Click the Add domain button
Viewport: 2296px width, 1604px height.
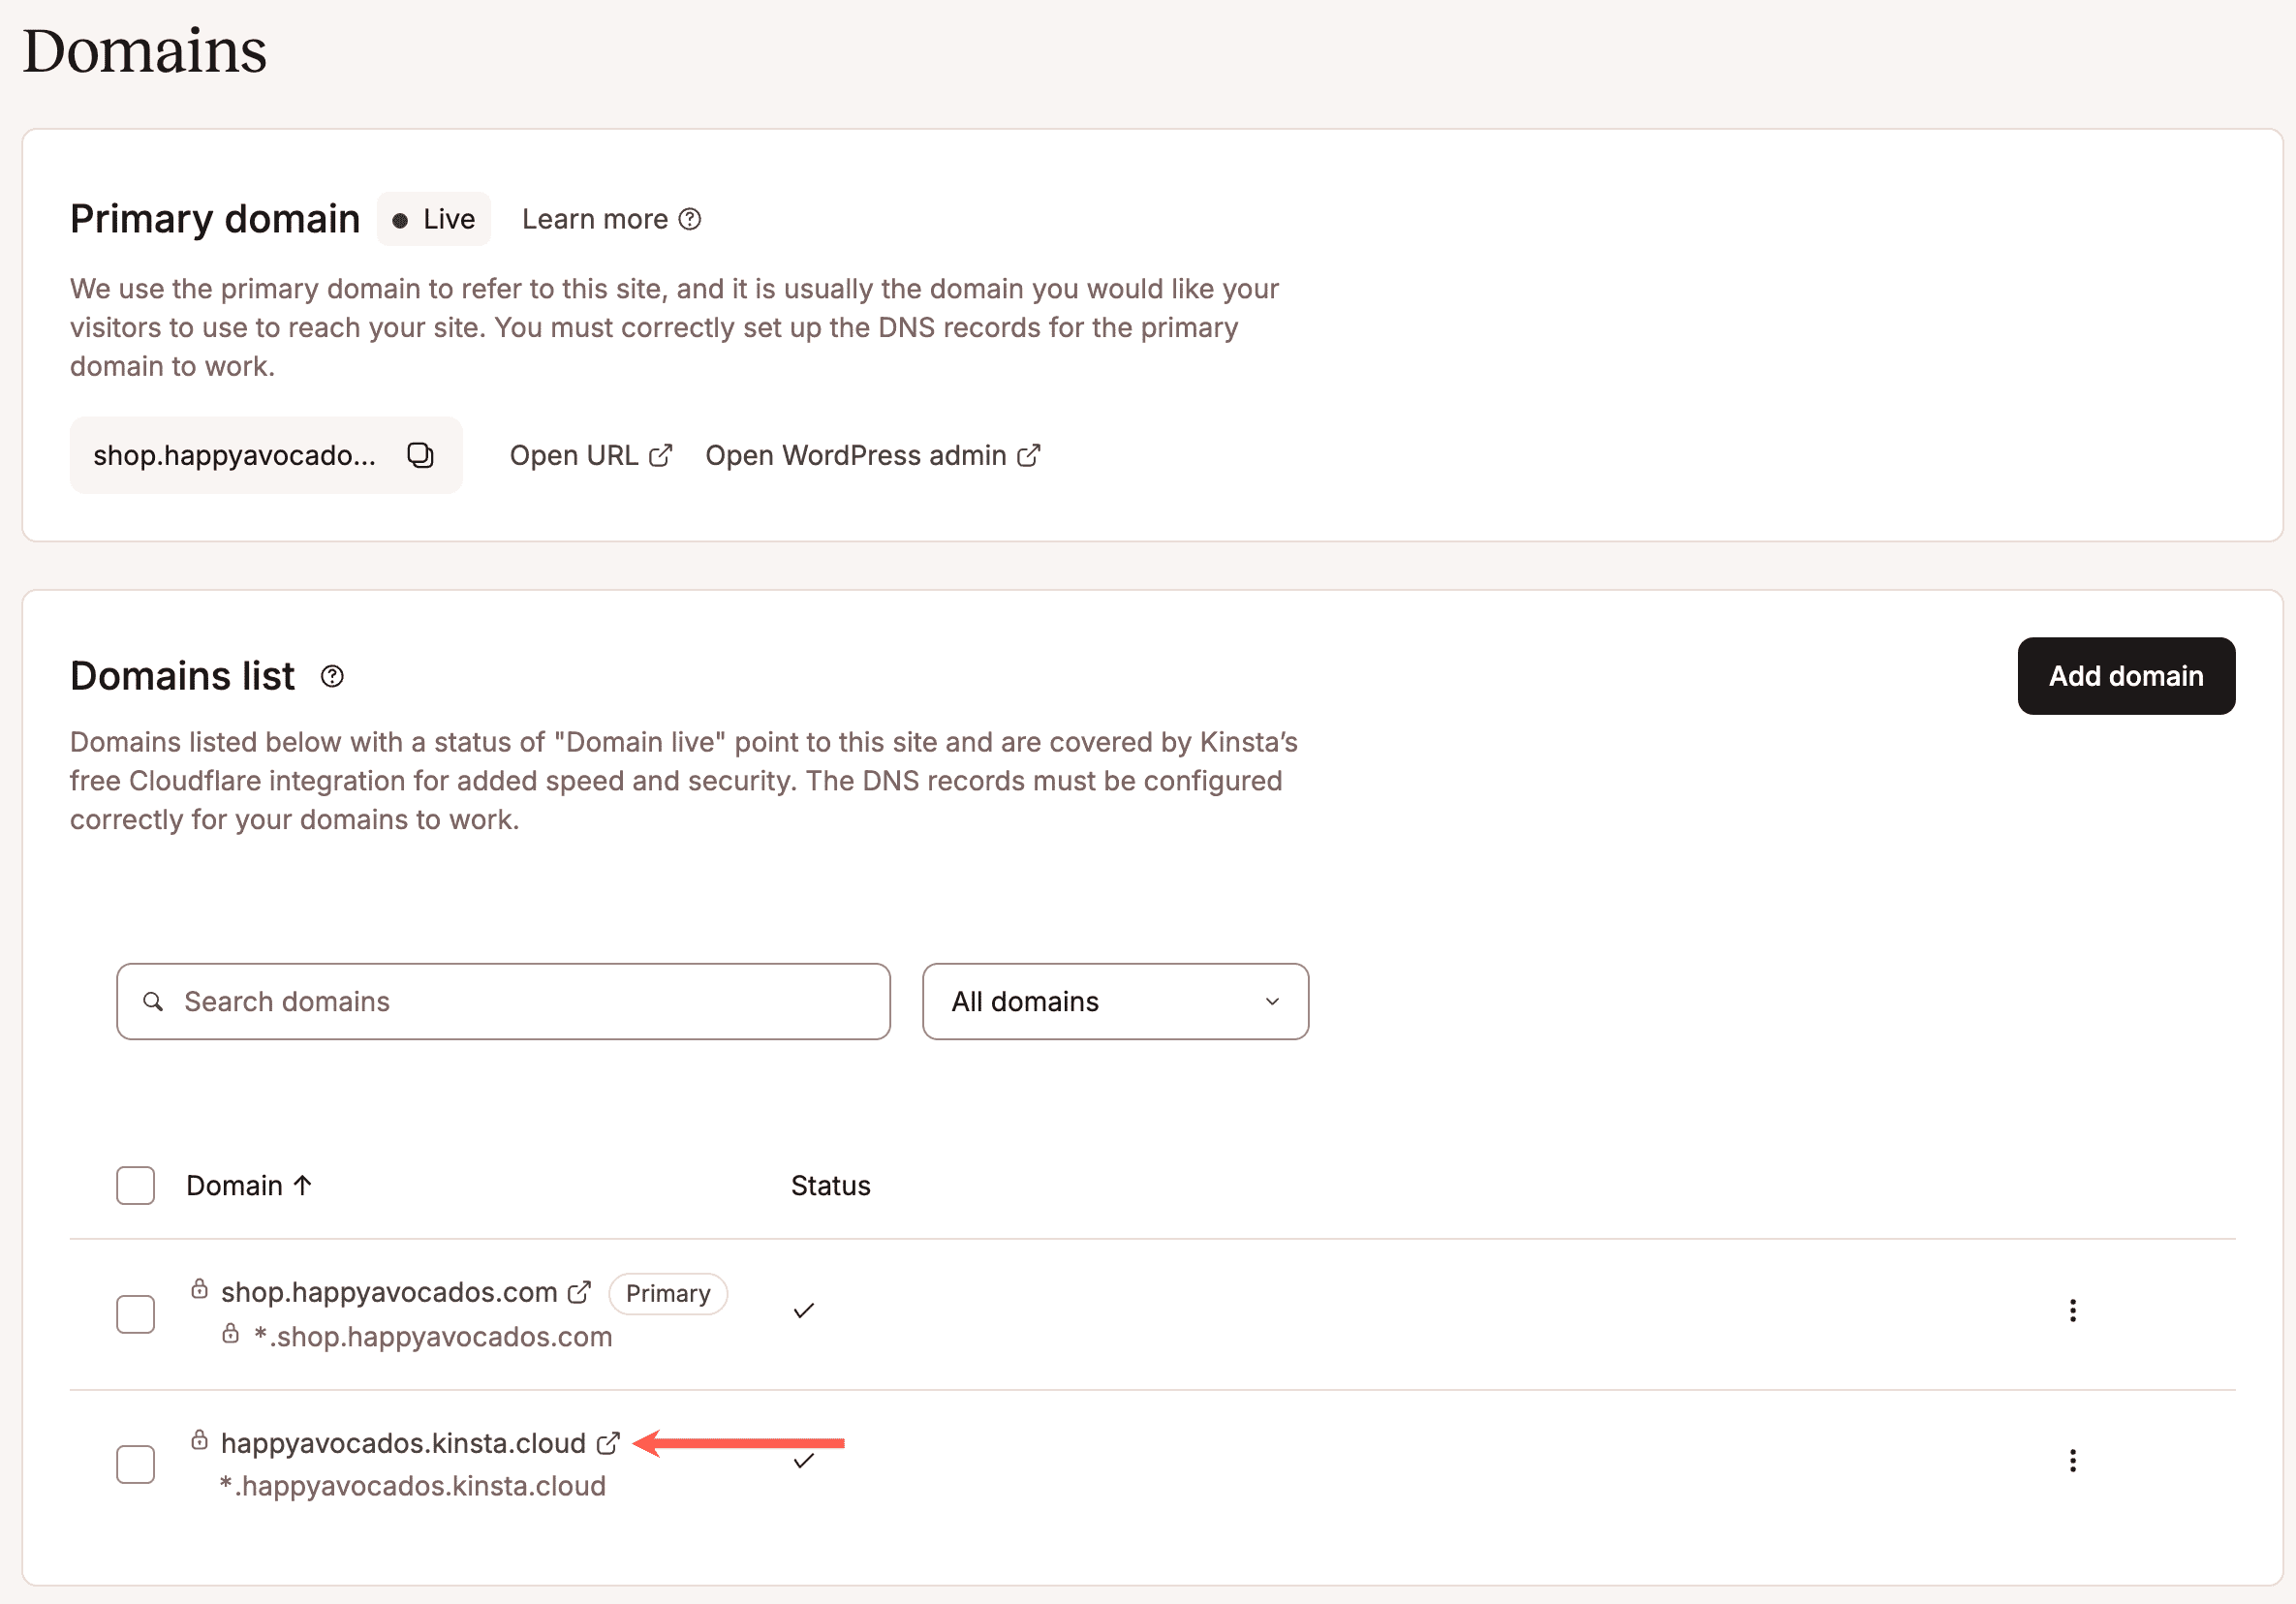[2126, 676]
